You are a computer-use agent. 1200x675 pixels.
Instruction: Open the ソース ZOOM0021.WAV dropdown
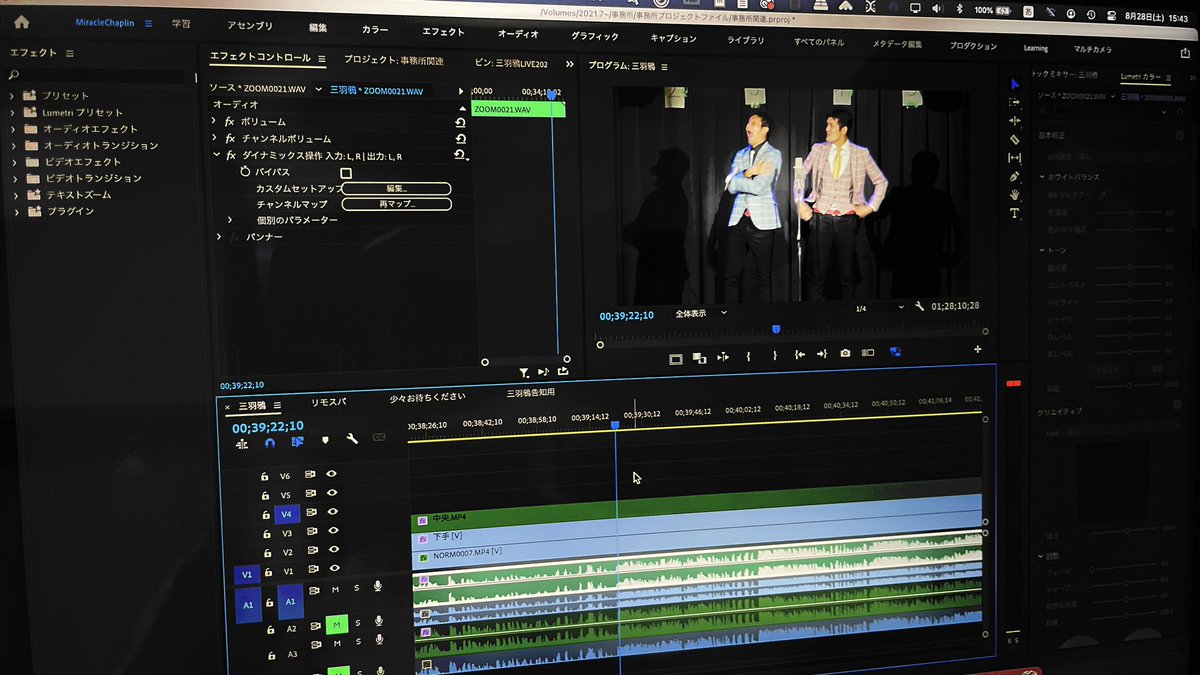319,89
